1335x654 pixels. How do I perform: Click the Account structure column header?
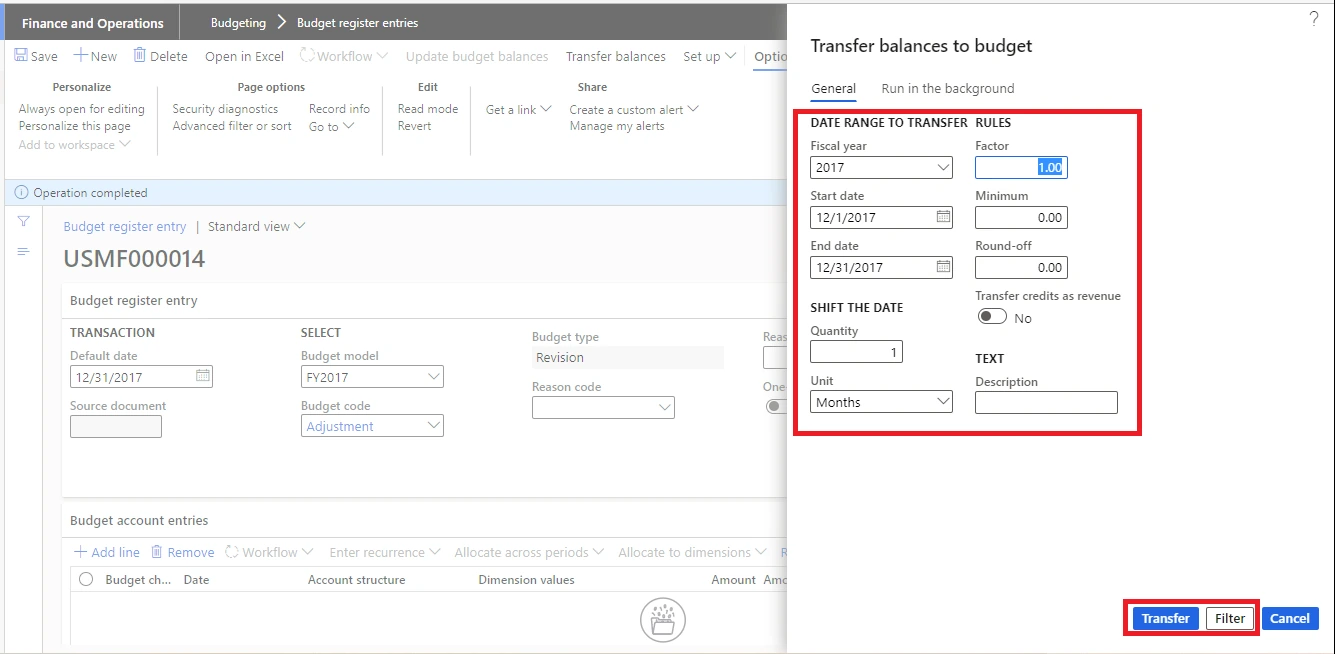pos(356,579)
